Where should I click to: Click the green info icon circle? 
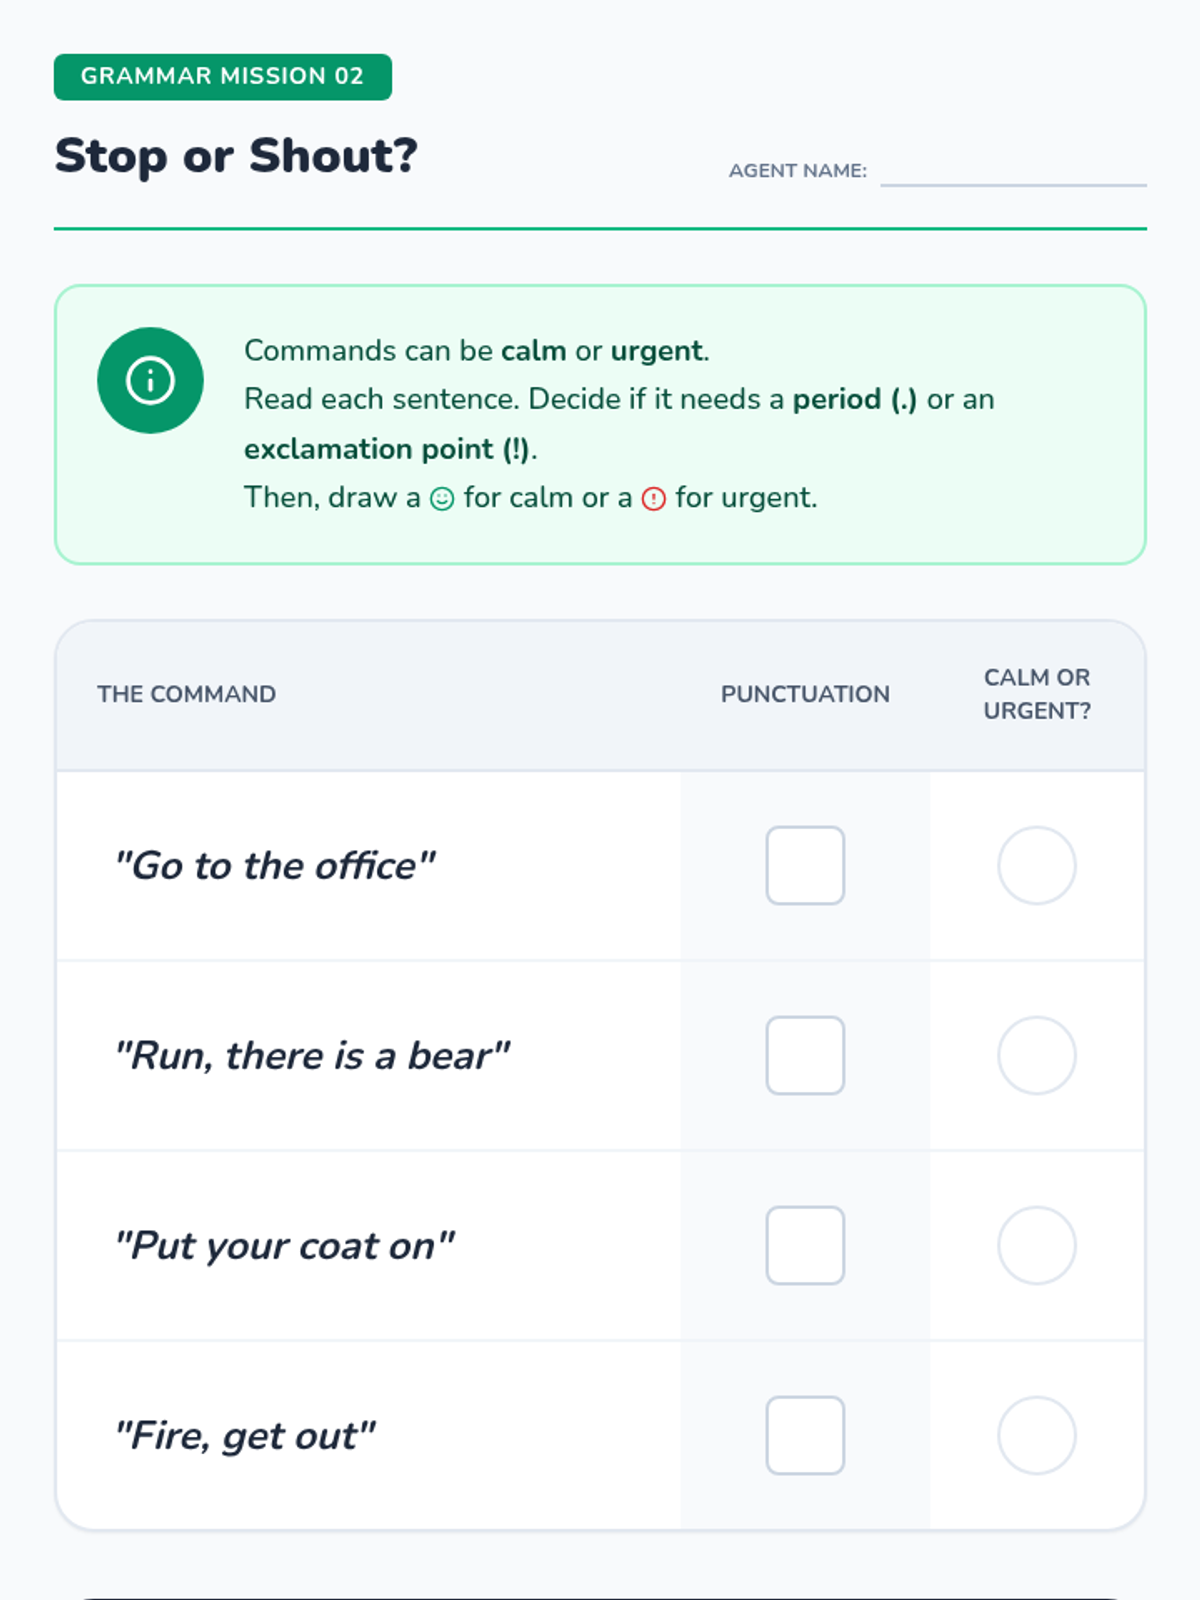pyautogui.click(x=150, y=380)
